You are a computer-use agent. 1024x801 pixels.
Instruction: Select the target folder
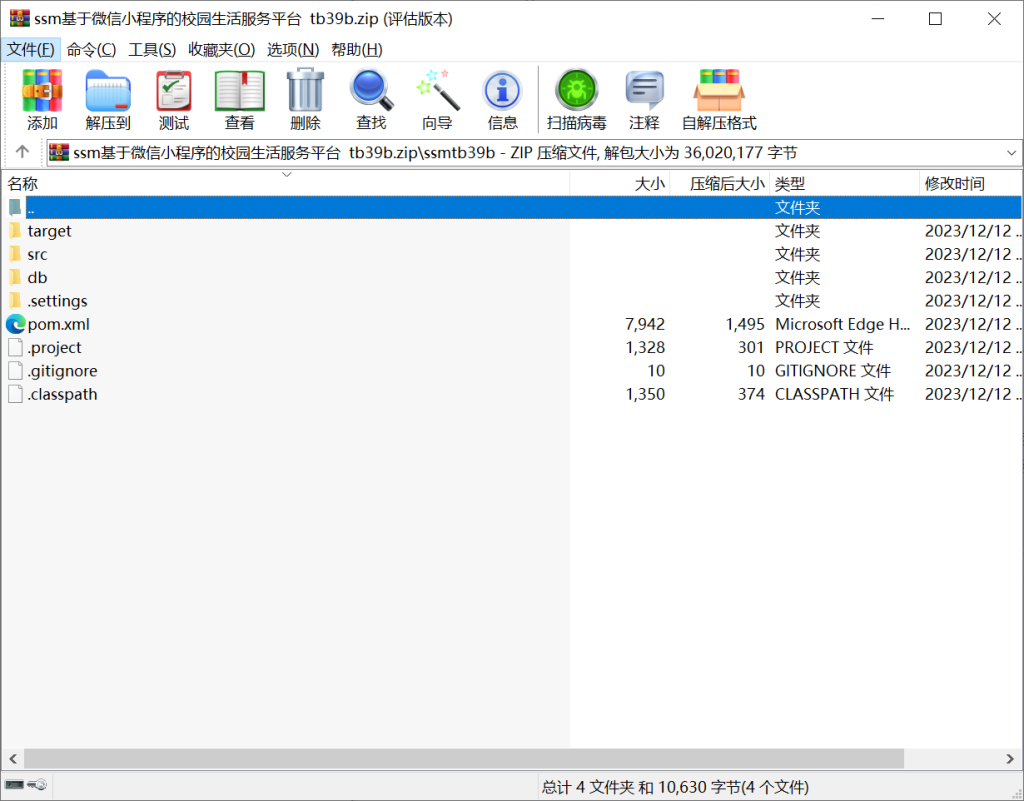pos(49,231)
